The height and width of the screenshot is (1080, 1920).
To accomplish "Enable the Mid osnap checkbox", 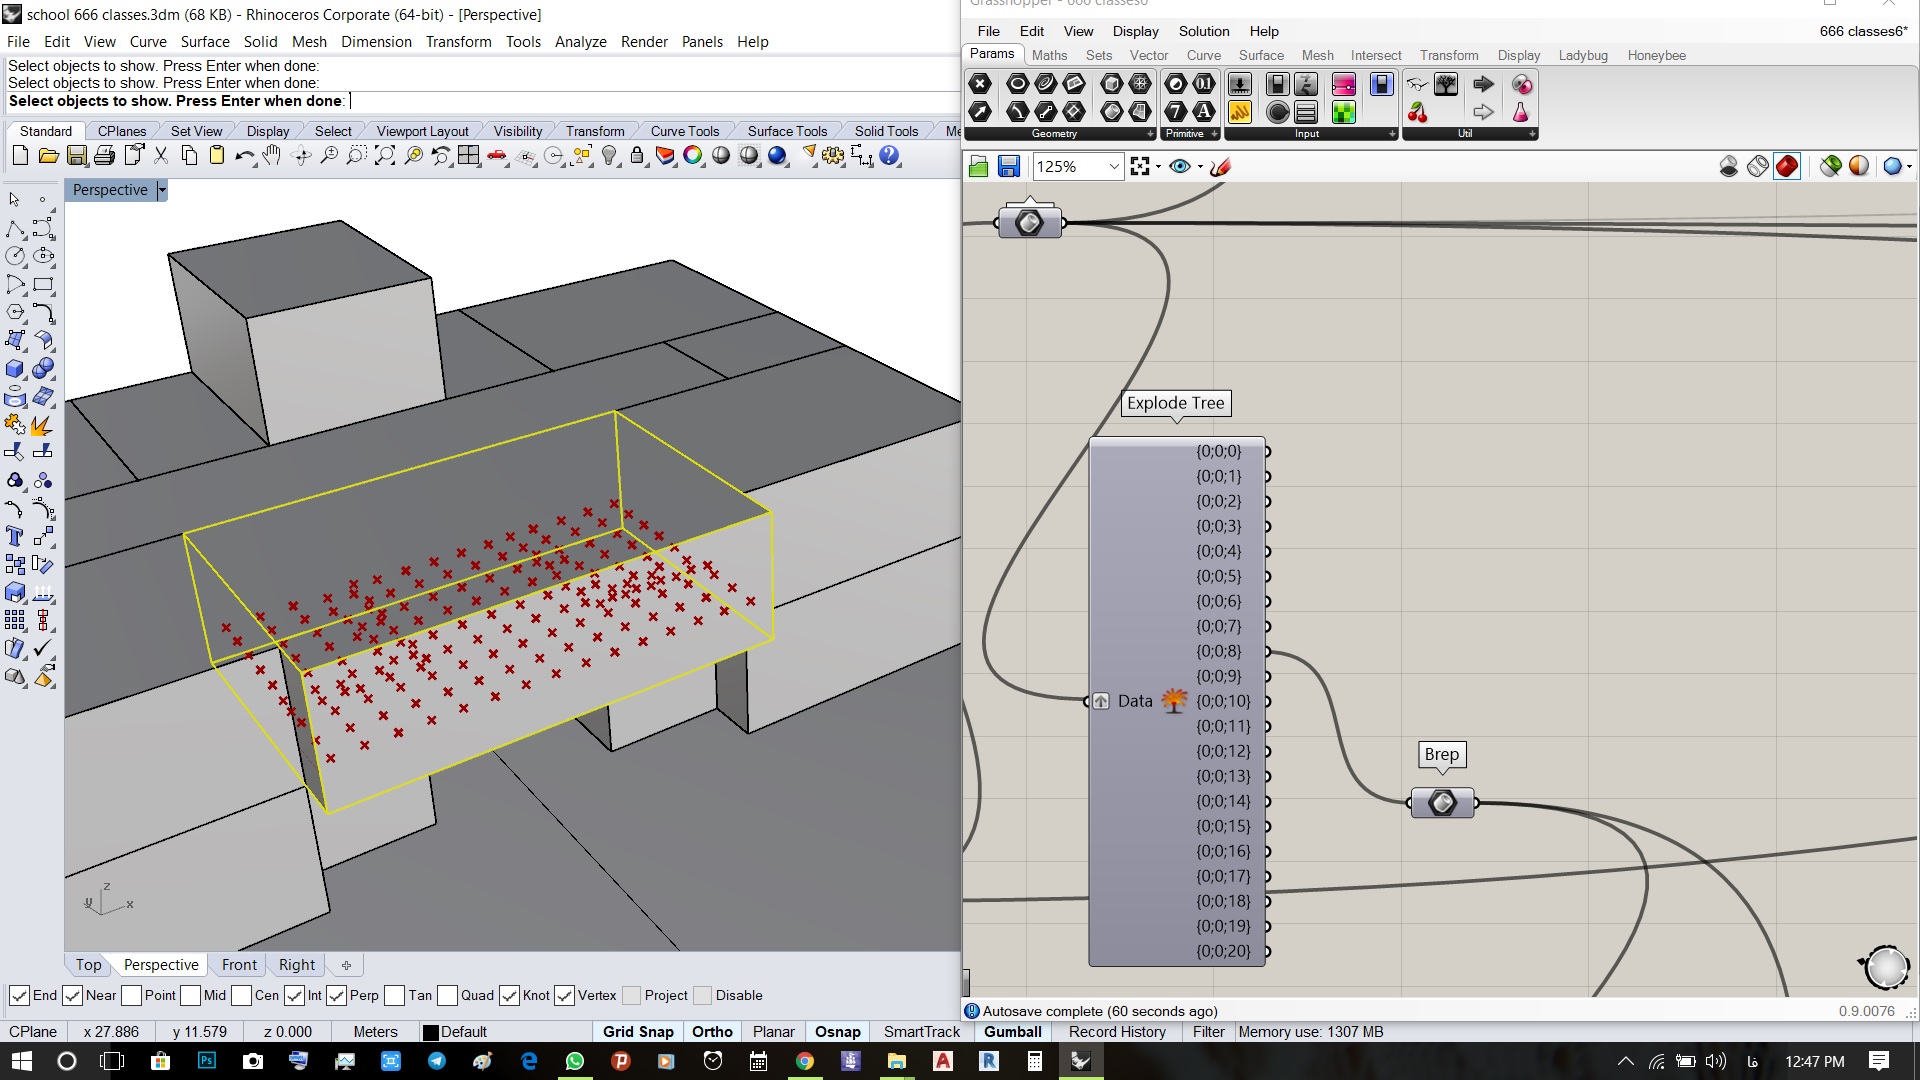I will coord(190,996).
